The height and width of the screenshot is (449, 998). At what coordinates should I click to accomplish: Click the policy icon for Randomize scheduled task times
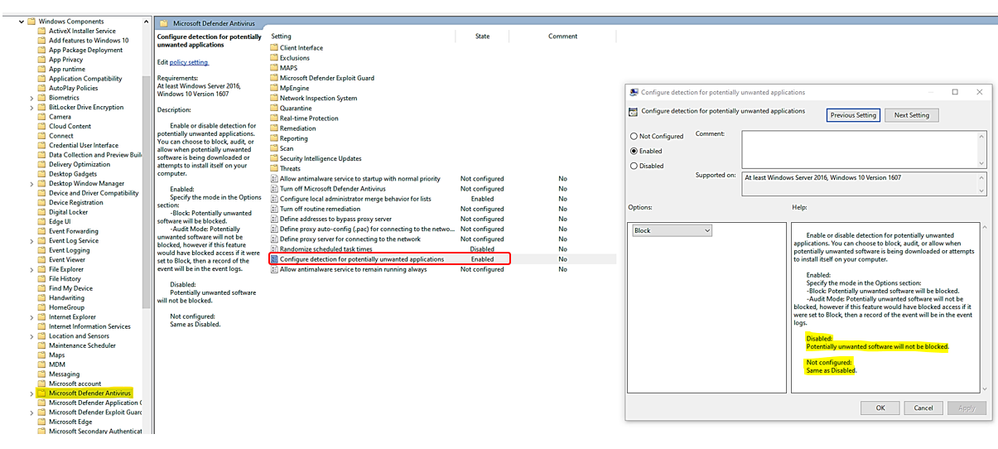point(274,249)
